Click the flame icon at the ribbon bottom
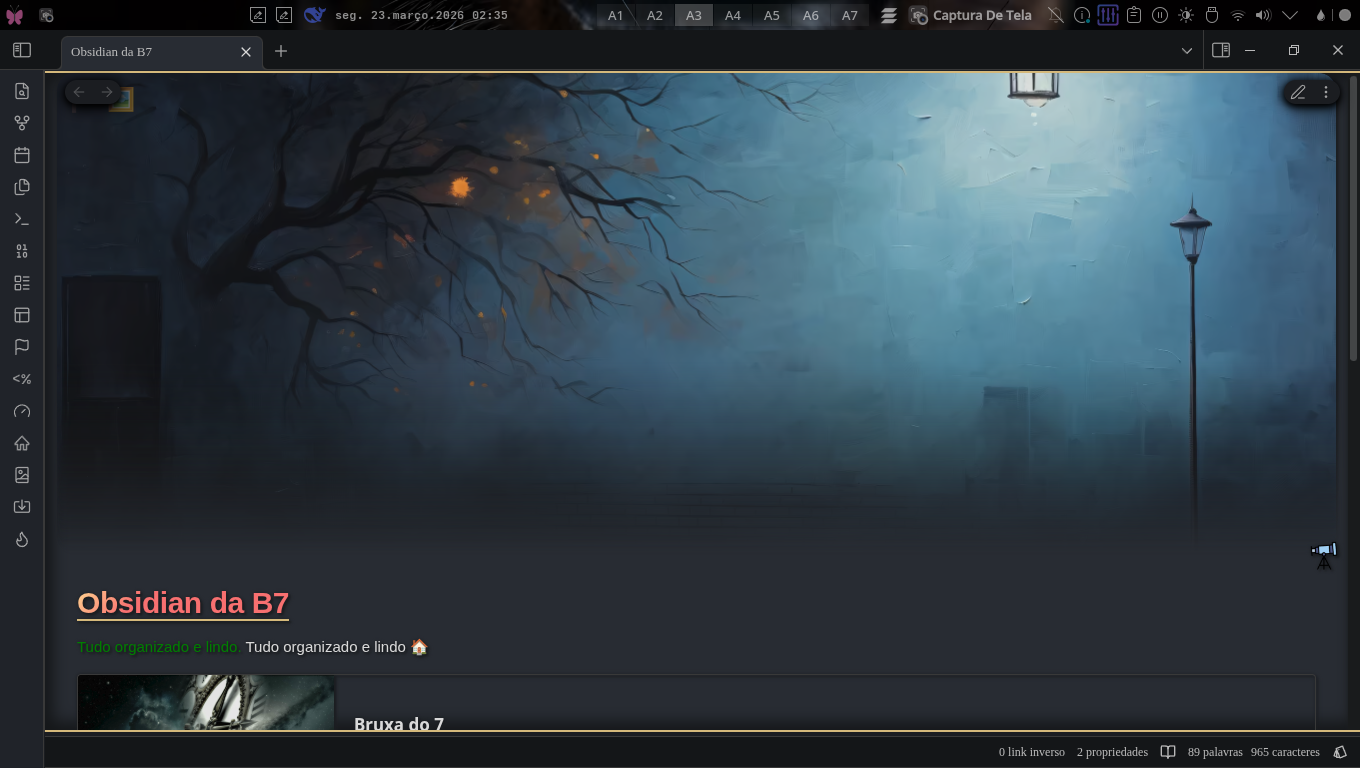Image resolution: width=1360 pixels, height=768 pixels. pos(22,539)
